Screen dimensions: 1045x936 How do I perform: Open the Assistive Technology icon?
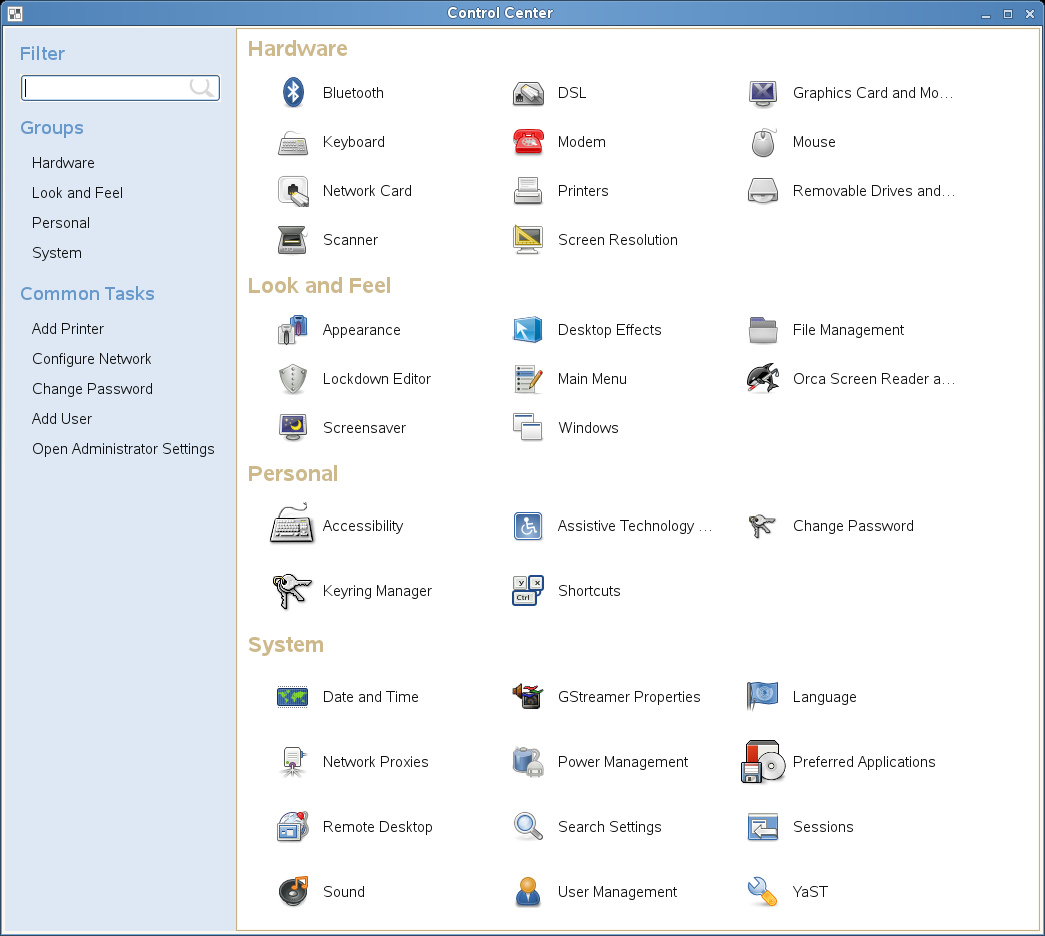point(528,526)
